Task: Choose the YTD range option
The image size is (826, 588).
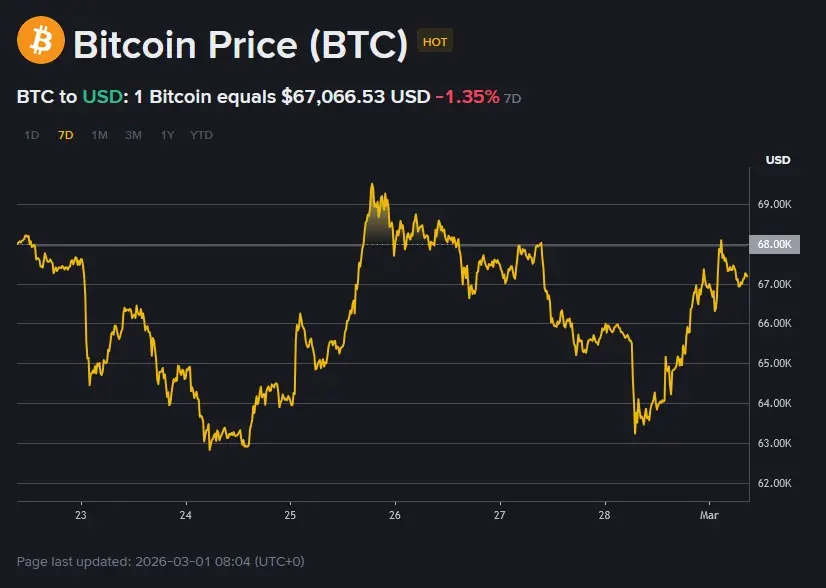Action: pyautogui.click(x=201, y=135)
